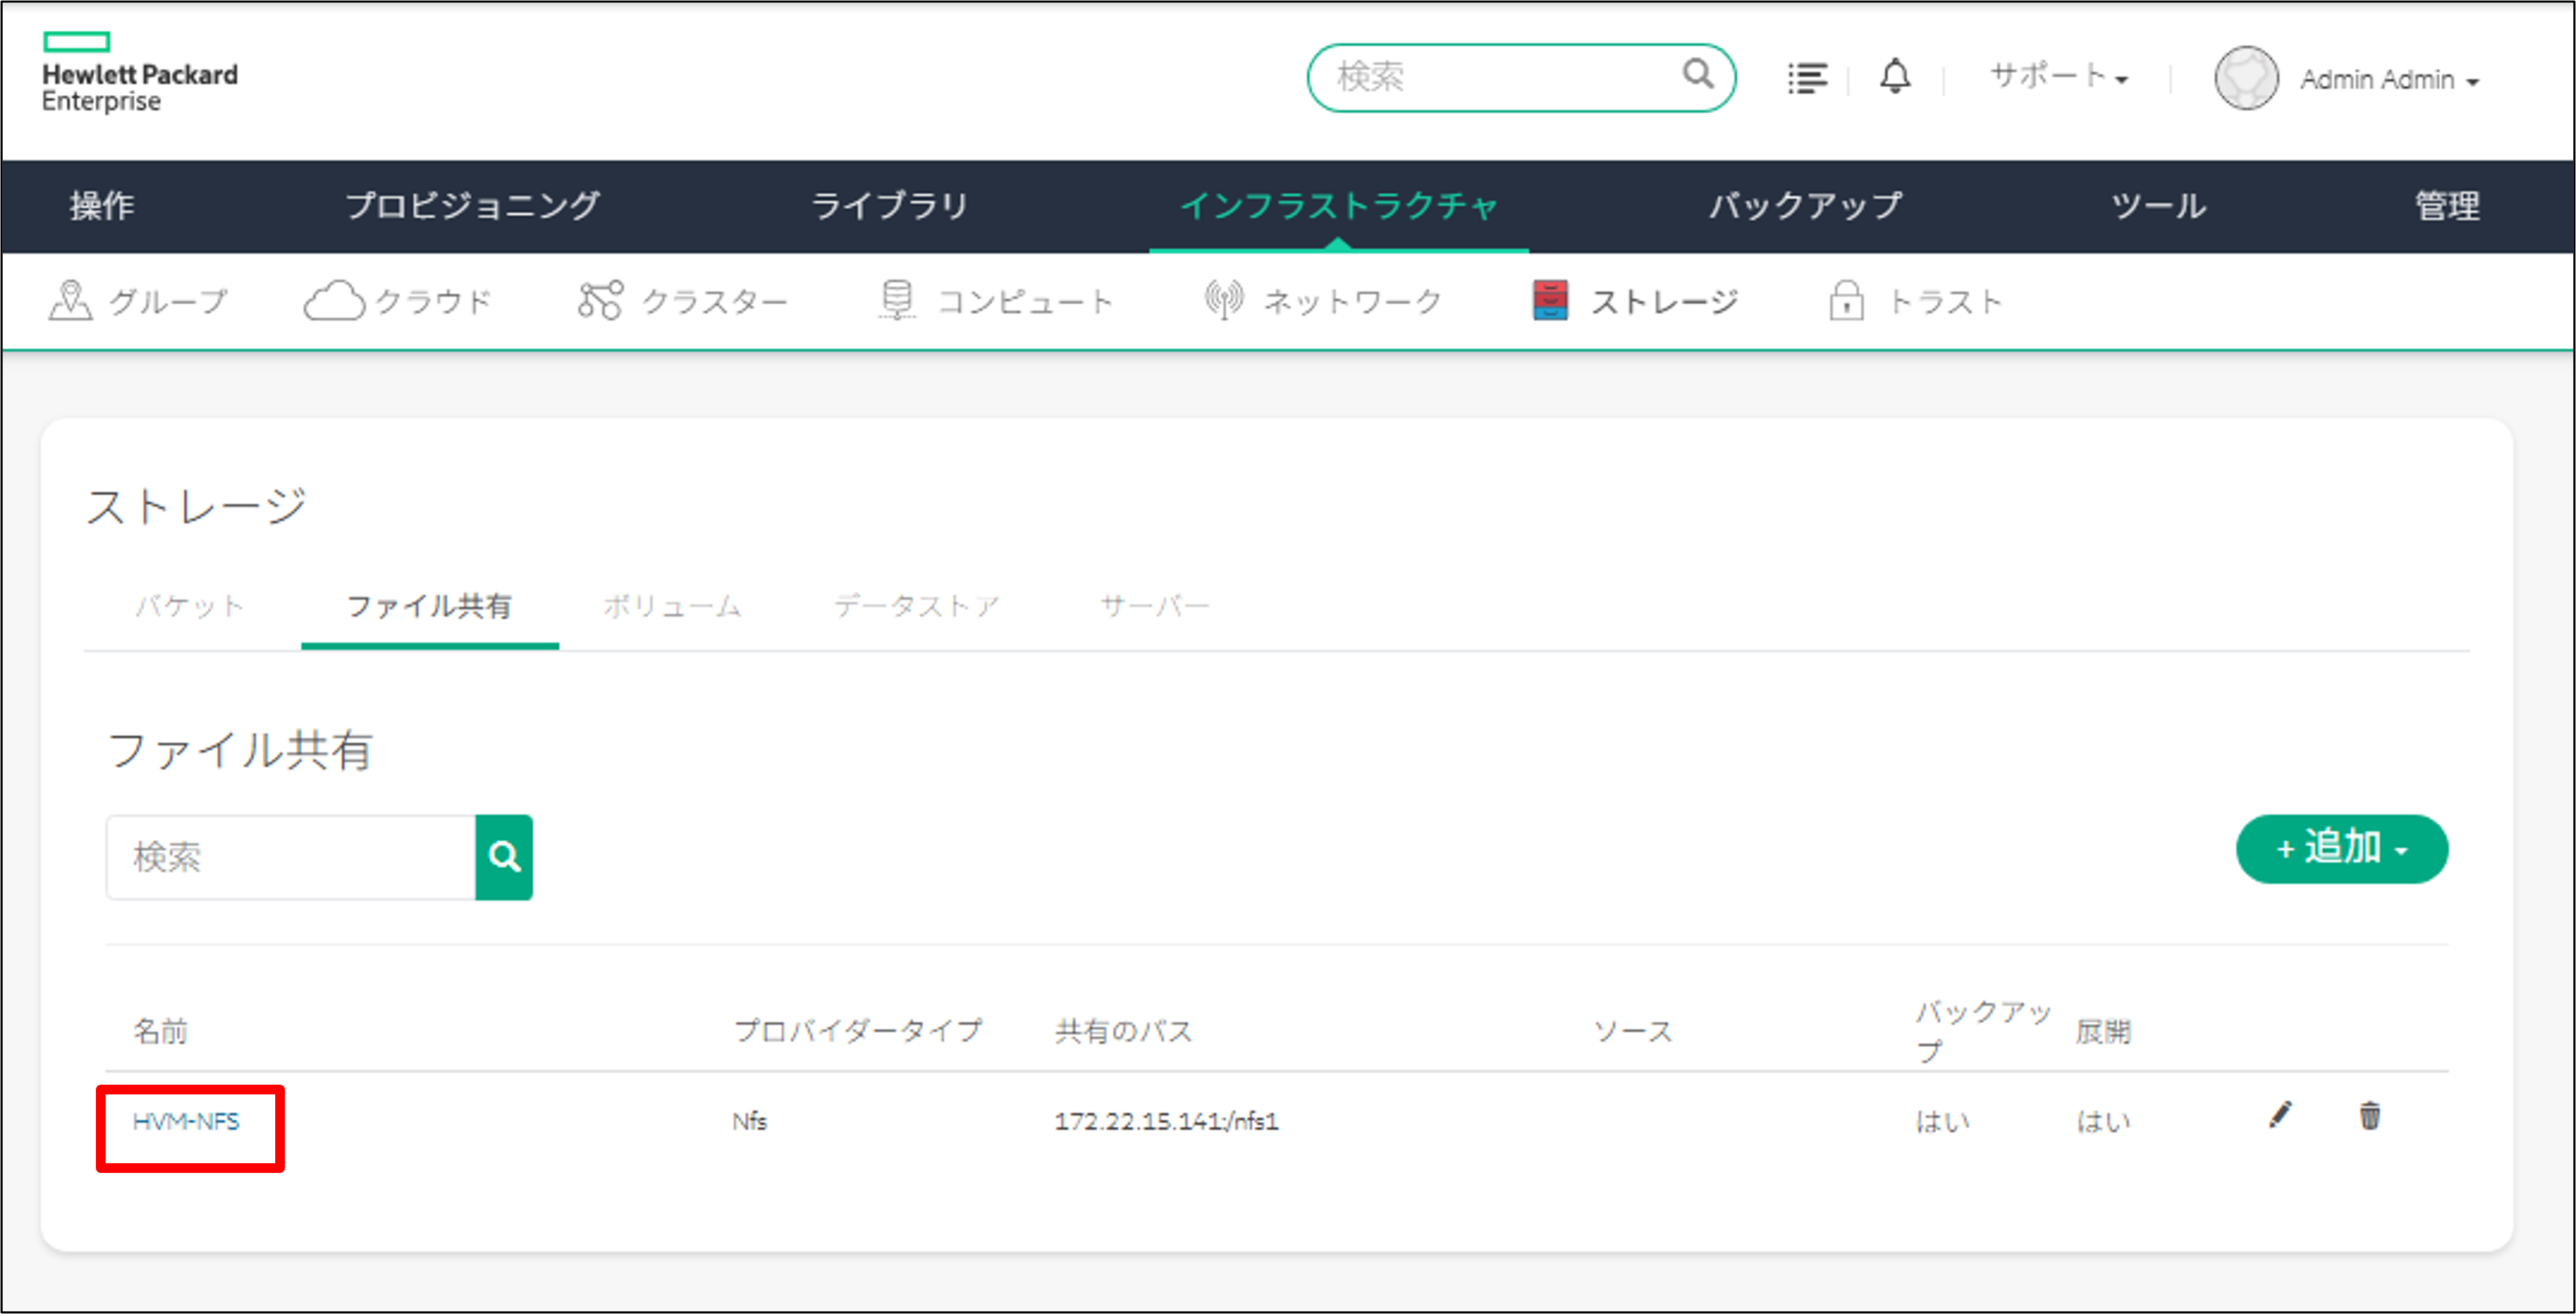2576x1314 pixels.
Task: Delete HVM-NFS using the trash icon
Action: [x=2369, y=1116]
